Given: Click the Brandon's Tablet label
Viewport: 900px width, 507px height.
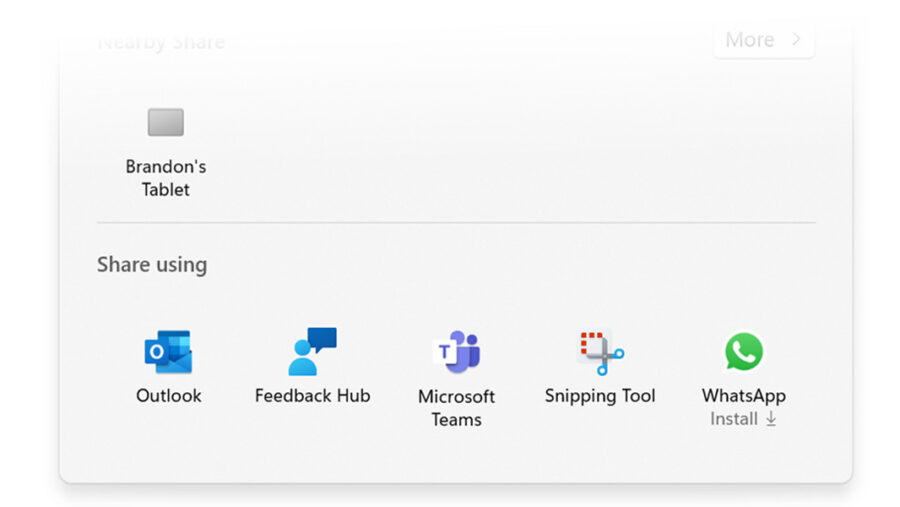Looking at the screenshot, I should (x=166, y=178).
